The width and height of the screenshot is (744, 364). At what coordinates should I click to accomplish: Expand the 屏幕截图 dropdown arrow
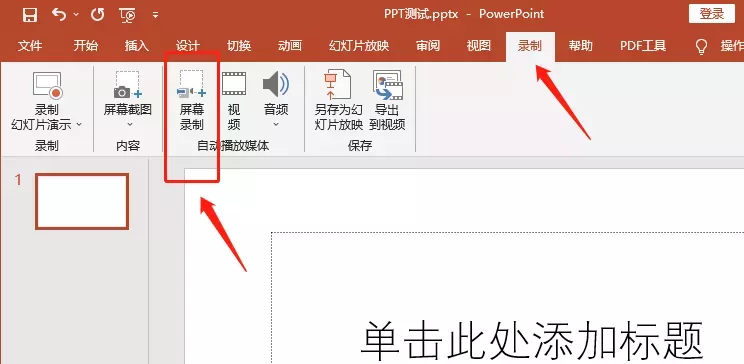[130, 125]
